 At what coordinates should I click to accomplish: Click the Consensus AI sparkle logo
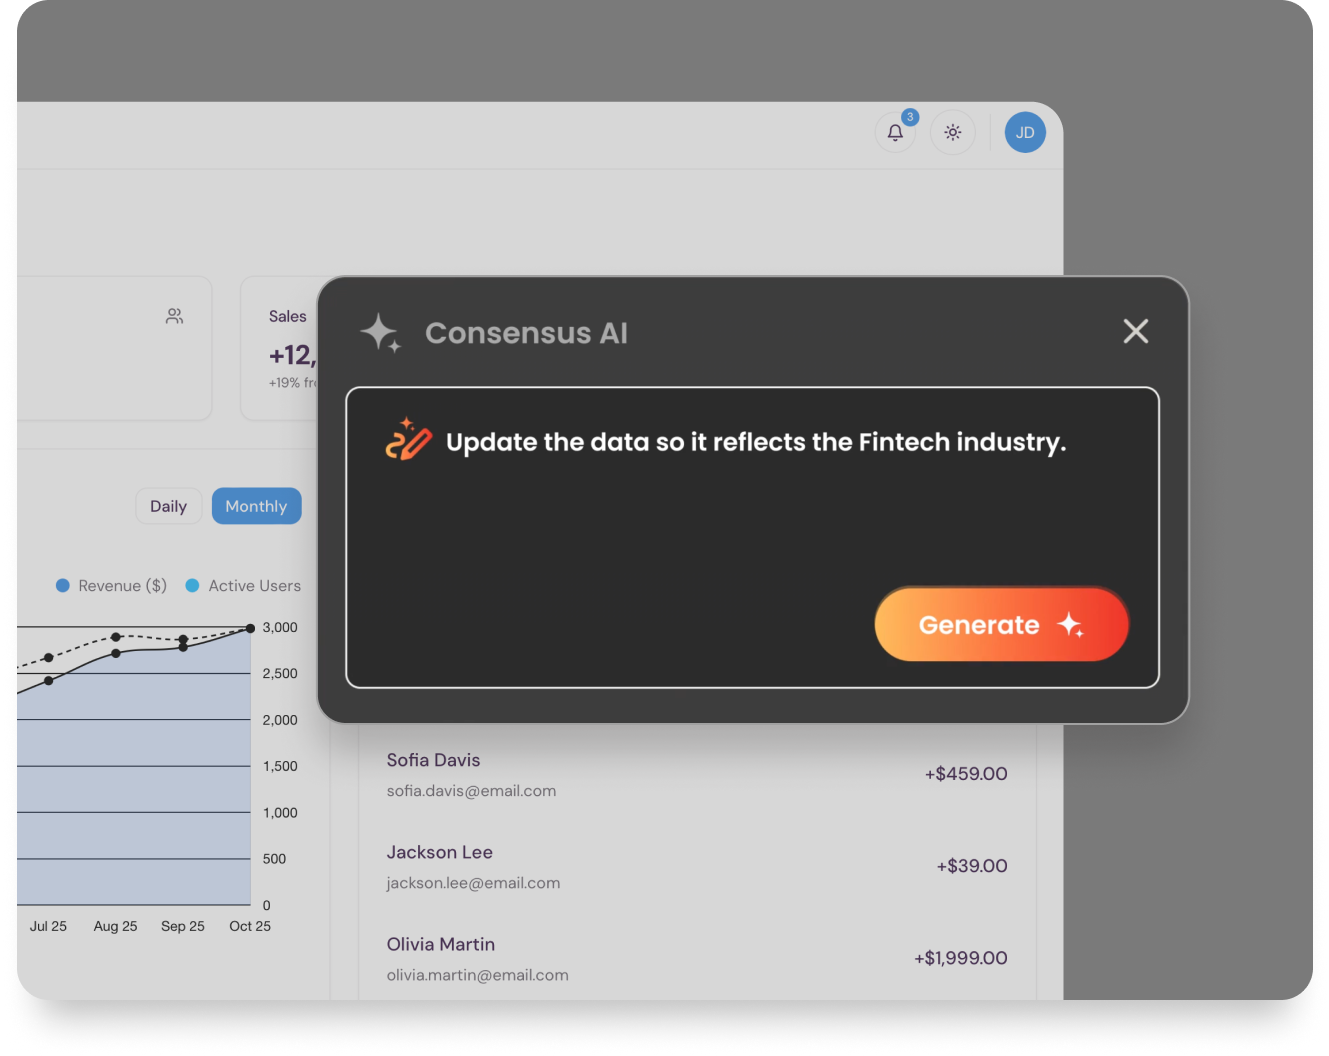click(380, 333)
